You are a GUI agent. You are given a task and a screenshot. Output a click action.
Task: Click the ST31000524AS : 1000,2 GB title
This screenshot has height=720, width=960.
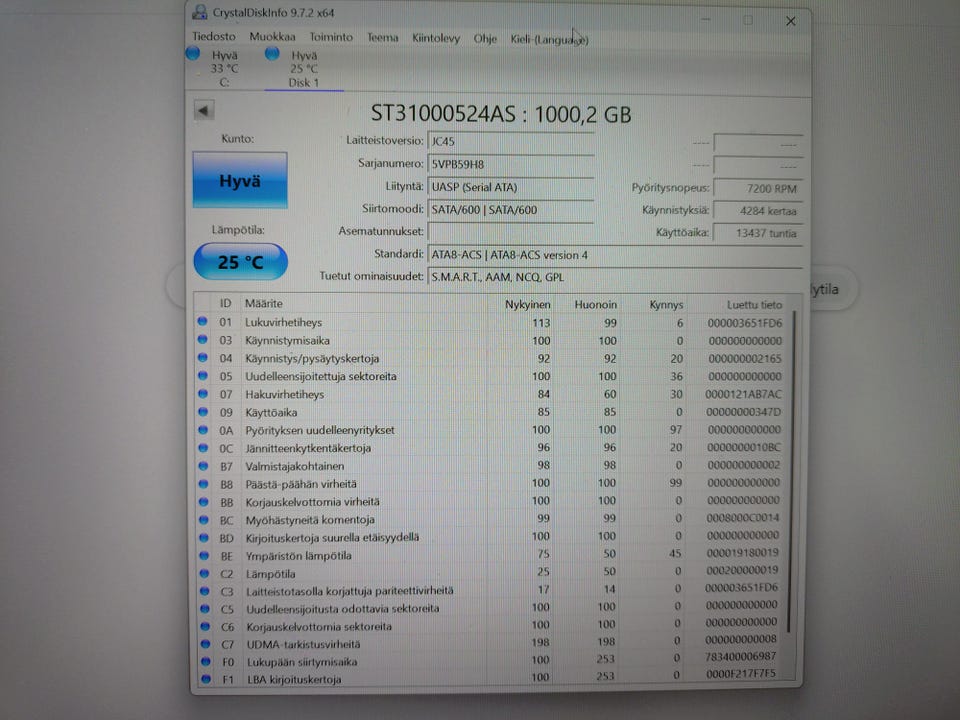coord(501,114)
